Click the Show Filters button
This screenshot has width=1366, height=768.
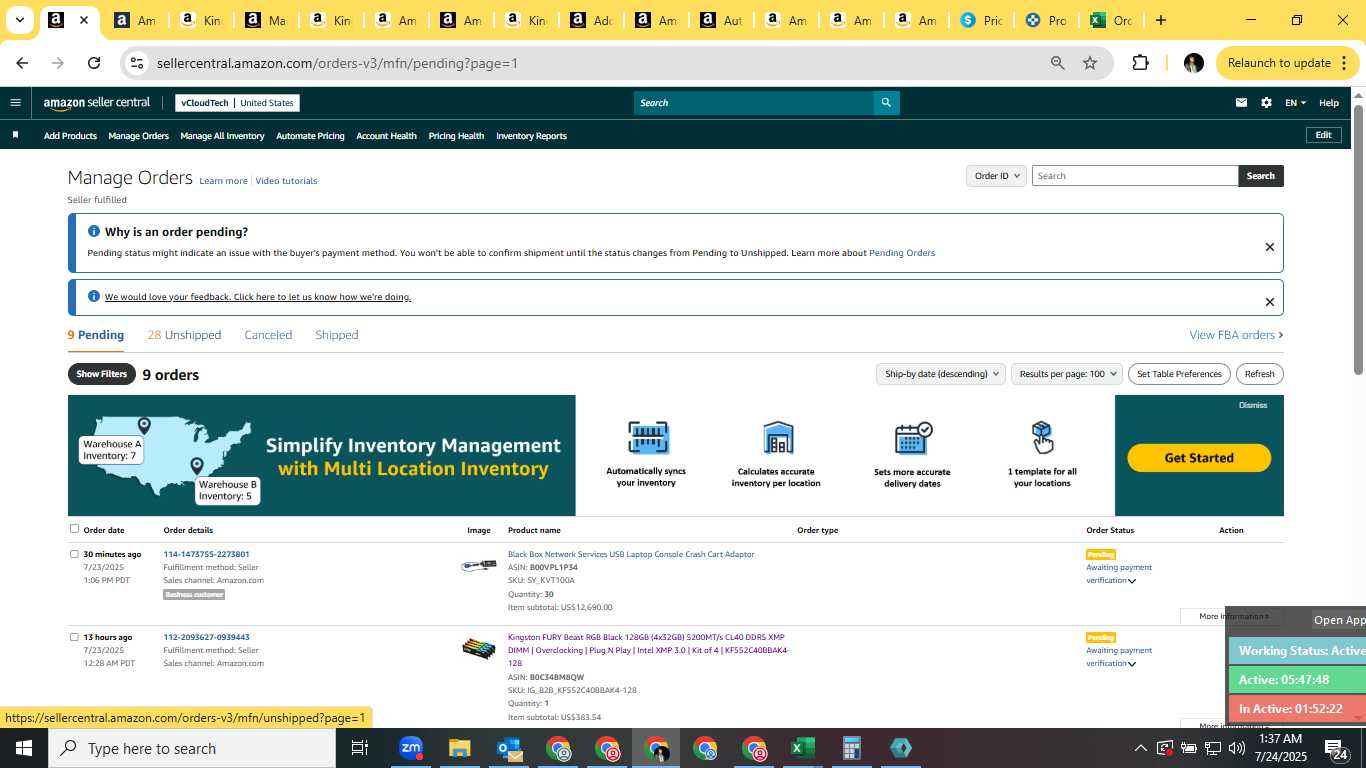point(101,374)
